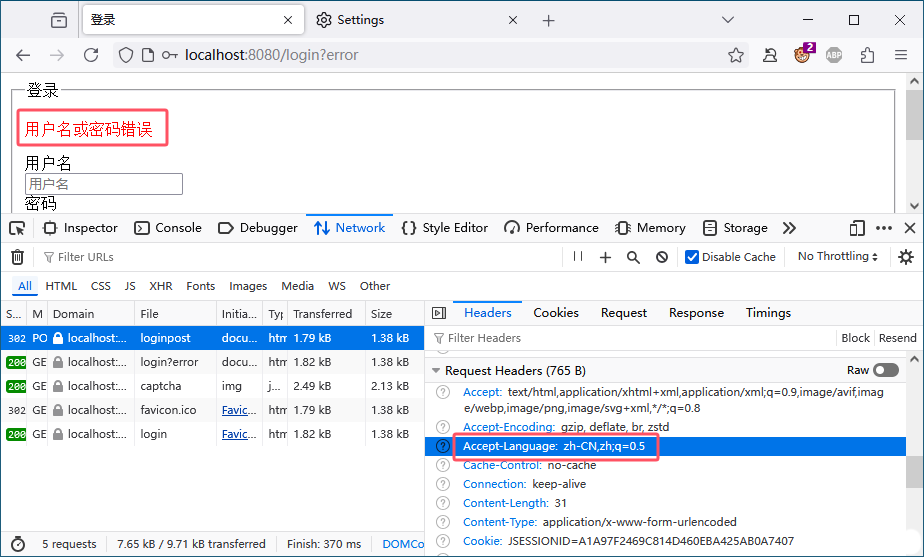Sort by Transferred column header

click(326, 314)
